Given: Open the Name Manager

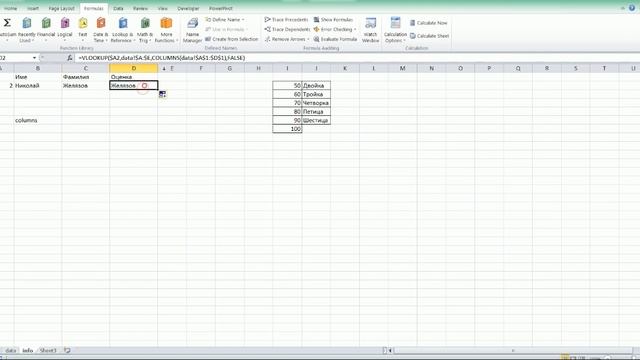Looking at the screenshot, I should 192,30.
